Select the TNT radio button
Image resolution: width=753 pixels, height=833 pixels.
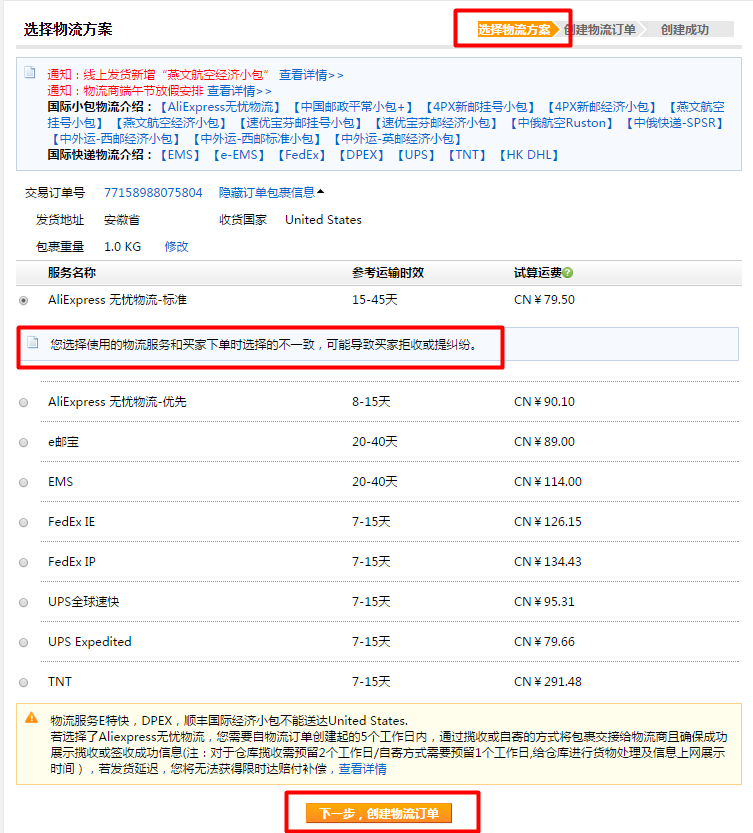[x=24, y=682]
